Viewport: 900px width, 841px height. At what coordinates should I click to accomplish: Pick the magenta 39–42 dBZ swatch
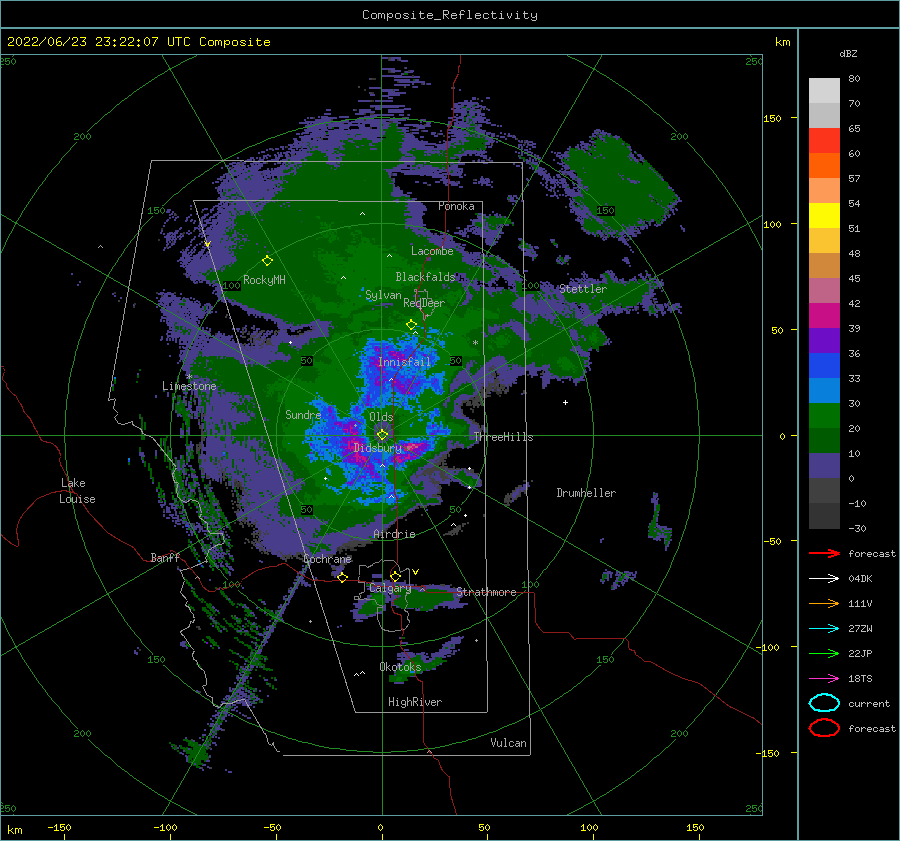pos(824,316)
